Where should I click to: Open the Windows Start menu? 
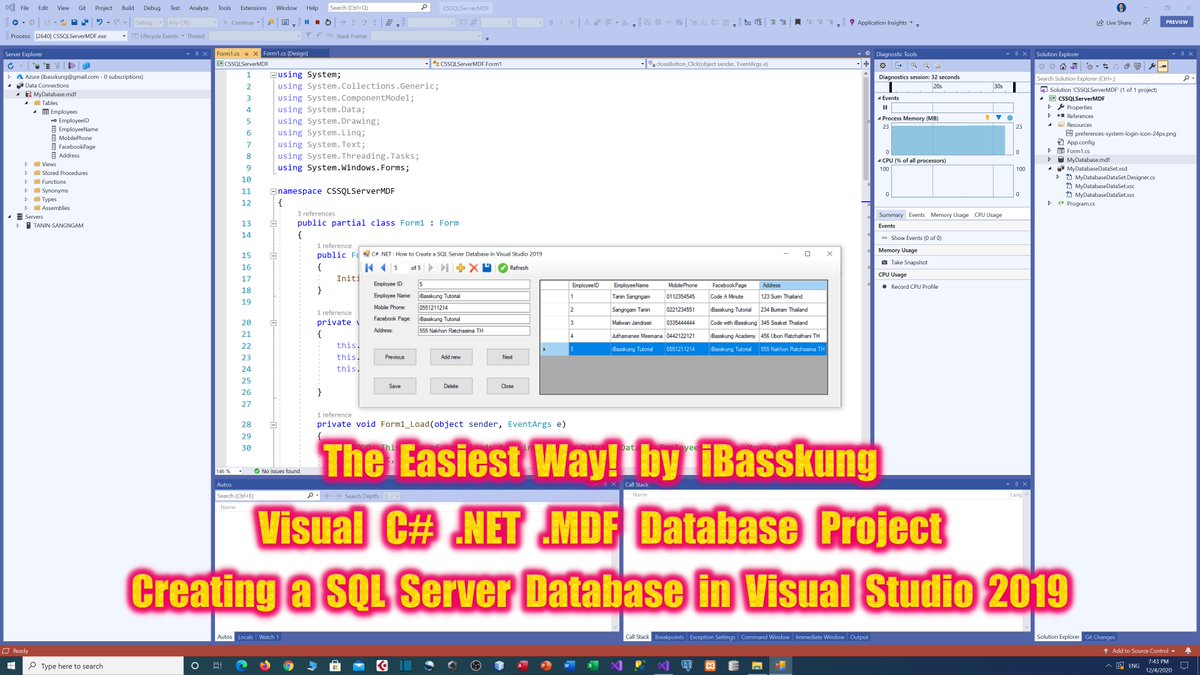11,665
